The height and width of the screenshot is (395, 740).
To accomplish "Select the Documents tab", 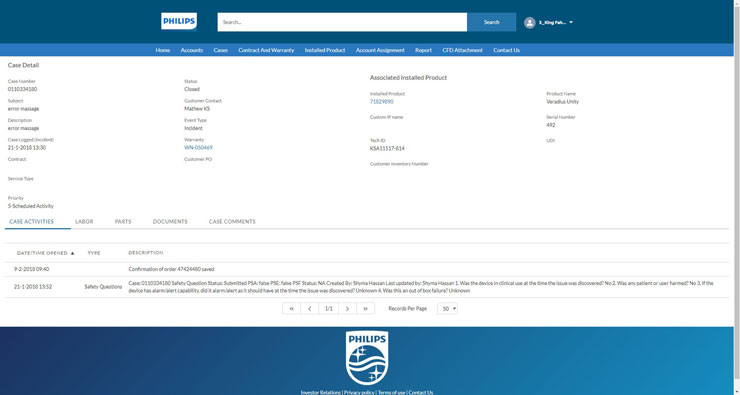I will [170, 221].
